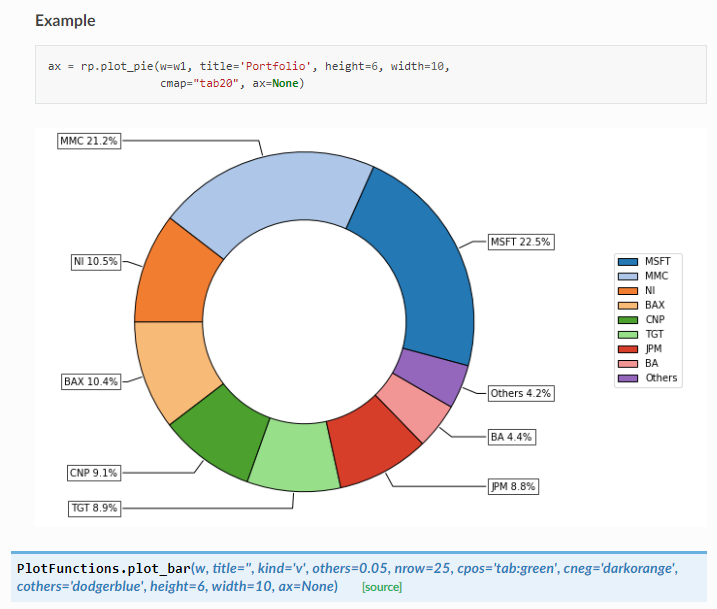Click the 'TGT 8.9%' chart label
This screenshot has width=717, height=609.
click(95, 508)
